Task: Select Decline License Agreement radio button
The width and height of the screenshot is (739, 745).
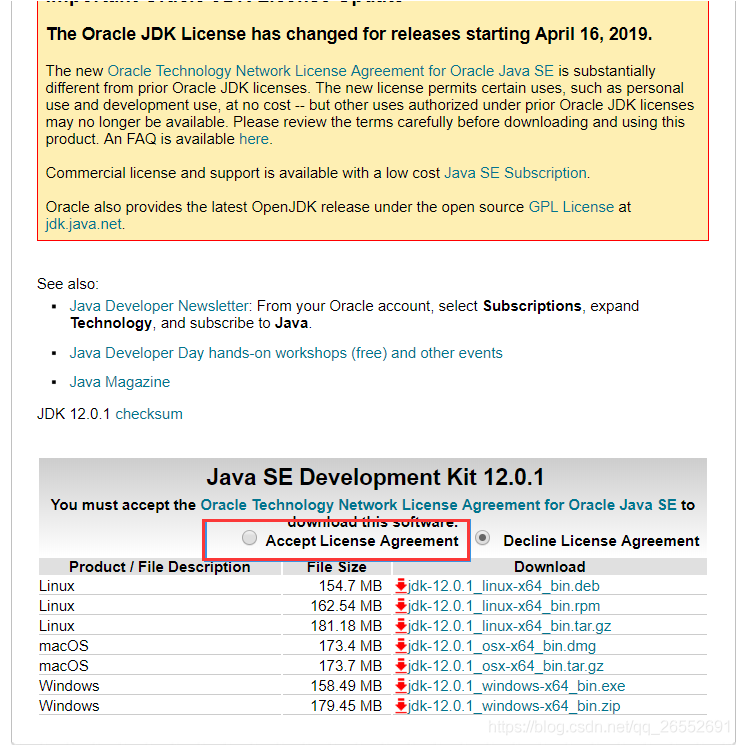Action: coord(482,538)
